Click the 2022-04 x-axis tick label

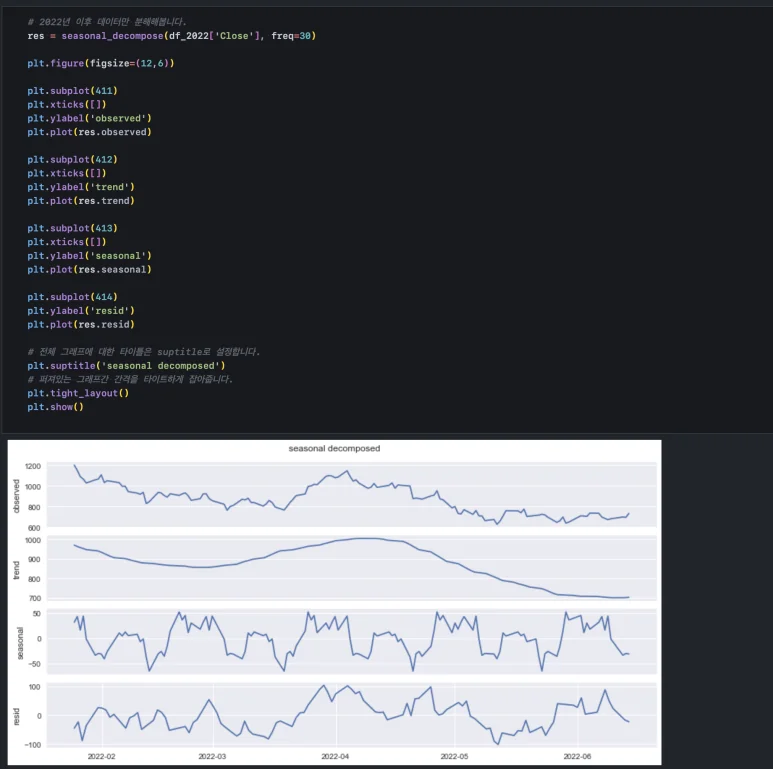pos(337,755)
